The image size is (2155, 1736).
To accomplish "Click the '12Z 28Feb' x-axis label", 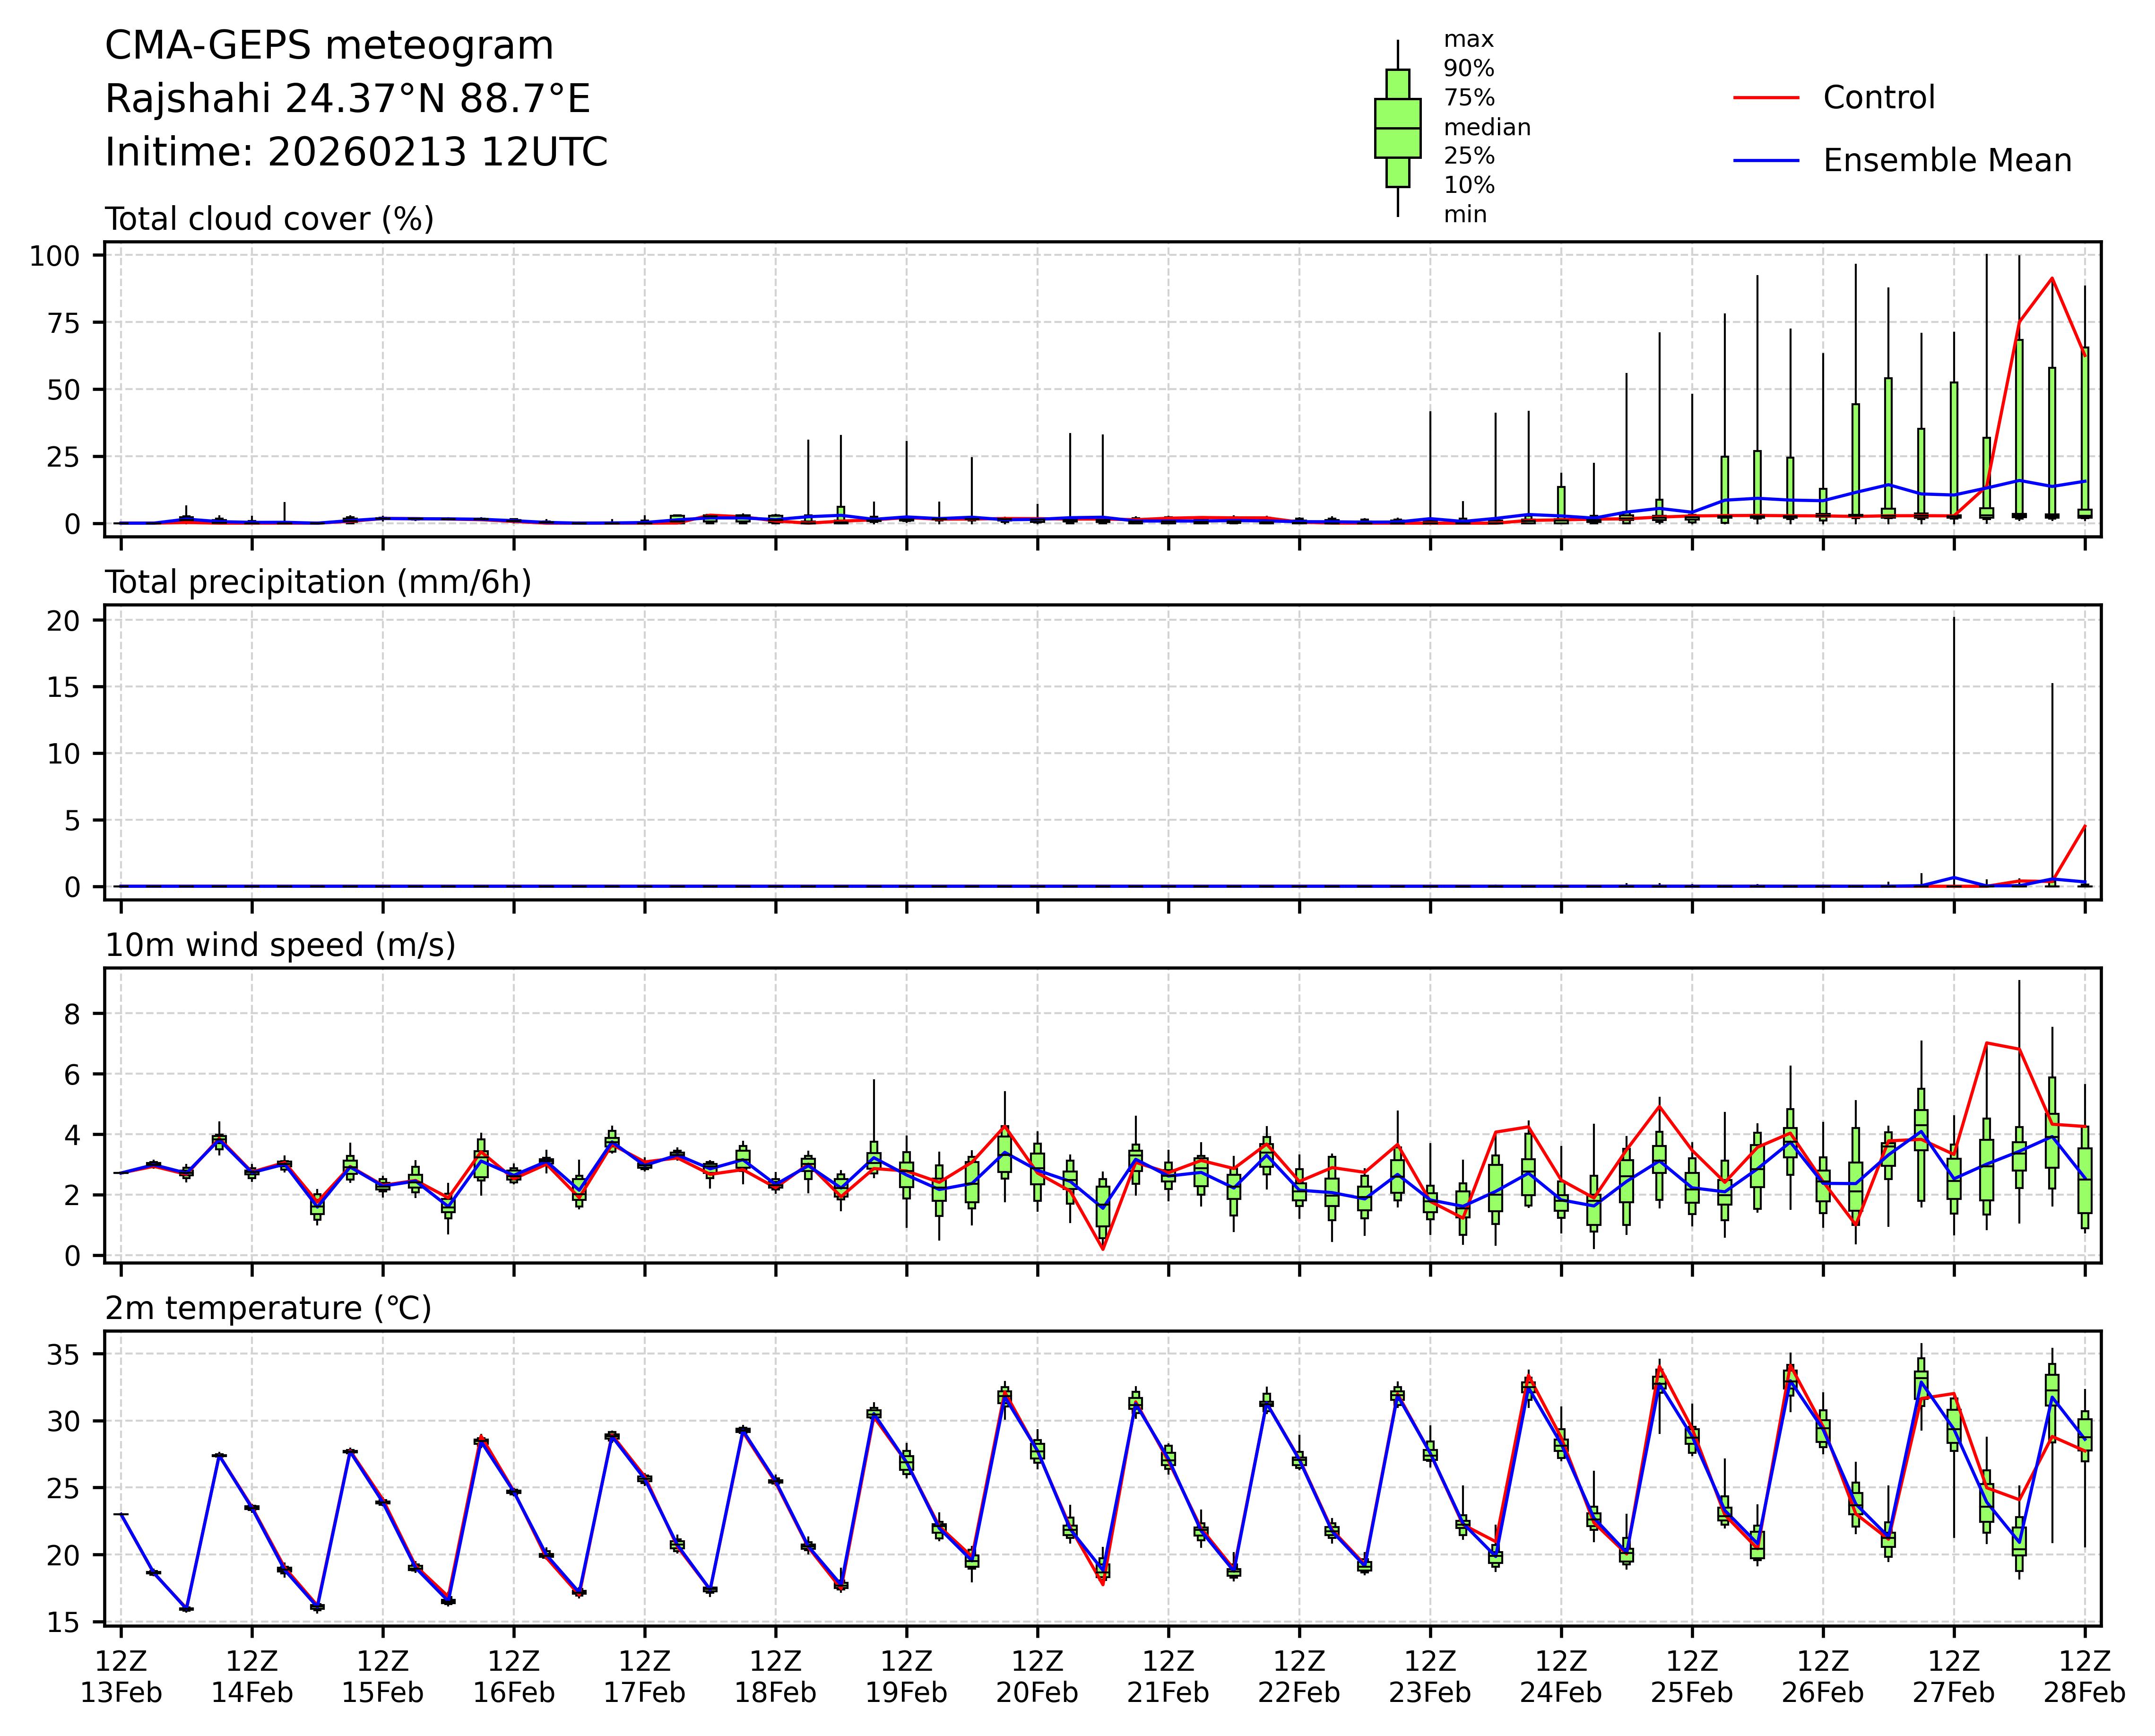I will coord(2084,1677).
